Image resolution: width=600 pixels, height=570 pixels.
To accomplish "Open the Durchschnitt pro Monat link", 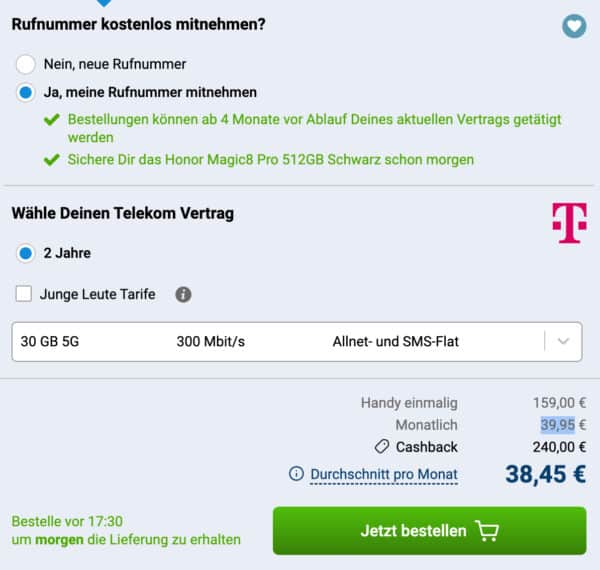I will pyautogui.click(x=384, y=474).
